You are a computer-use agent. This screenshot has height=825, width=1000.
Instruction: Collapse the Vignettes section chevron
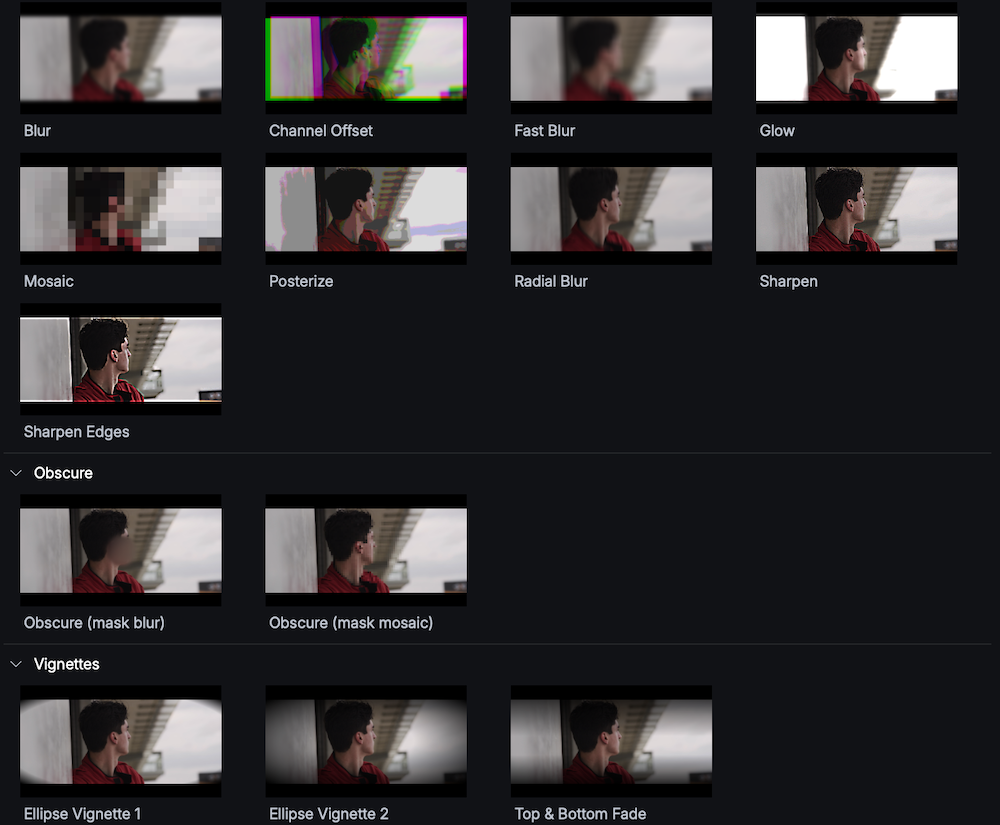(16, 664)
